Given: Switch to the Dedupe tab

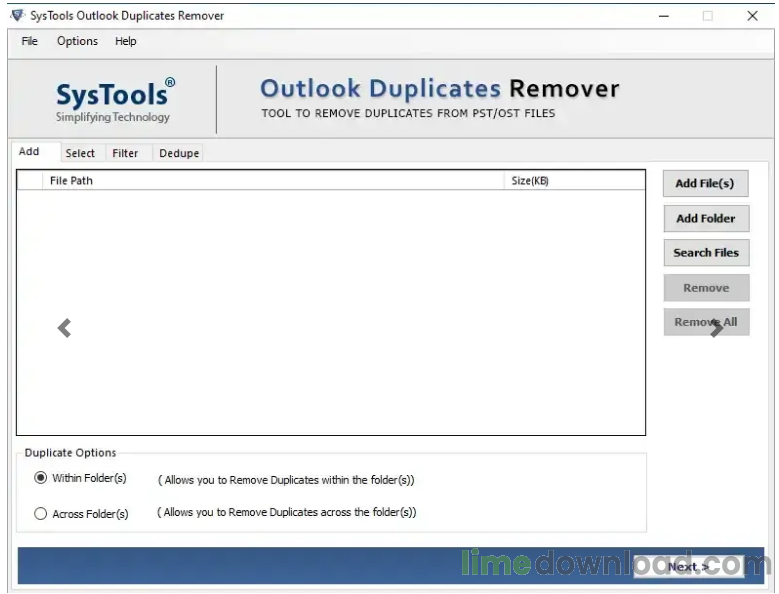Looking at the screenshot, I should pos(179,153).
